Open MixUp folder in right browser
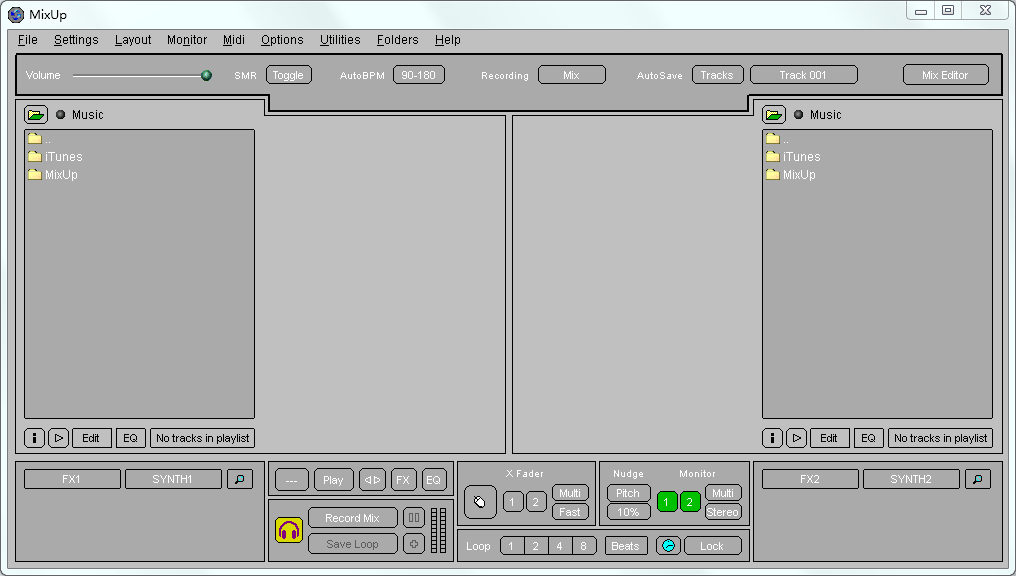Screen dimensions: 1016x576 (791, 175)
